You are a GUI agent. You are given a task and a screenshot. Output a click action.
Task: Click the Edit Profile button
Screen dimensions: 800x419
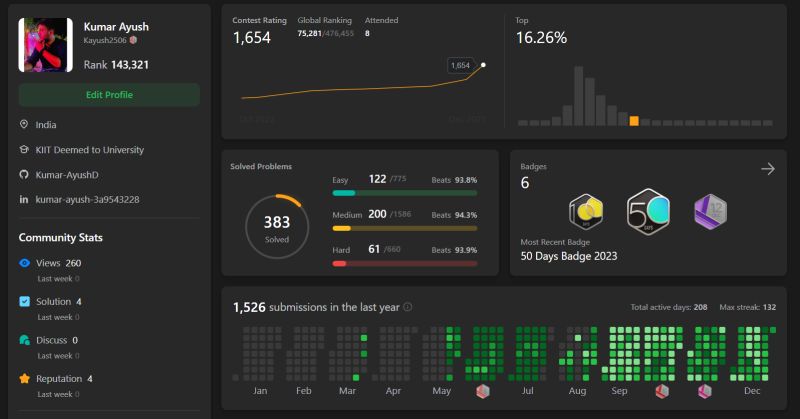coord(109,95)
